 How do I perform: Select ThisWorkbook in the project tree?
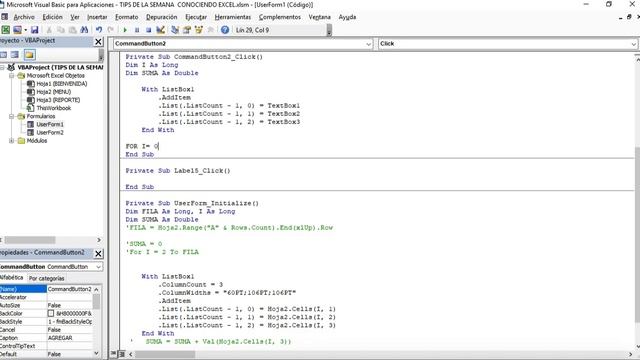coord(53,108)
